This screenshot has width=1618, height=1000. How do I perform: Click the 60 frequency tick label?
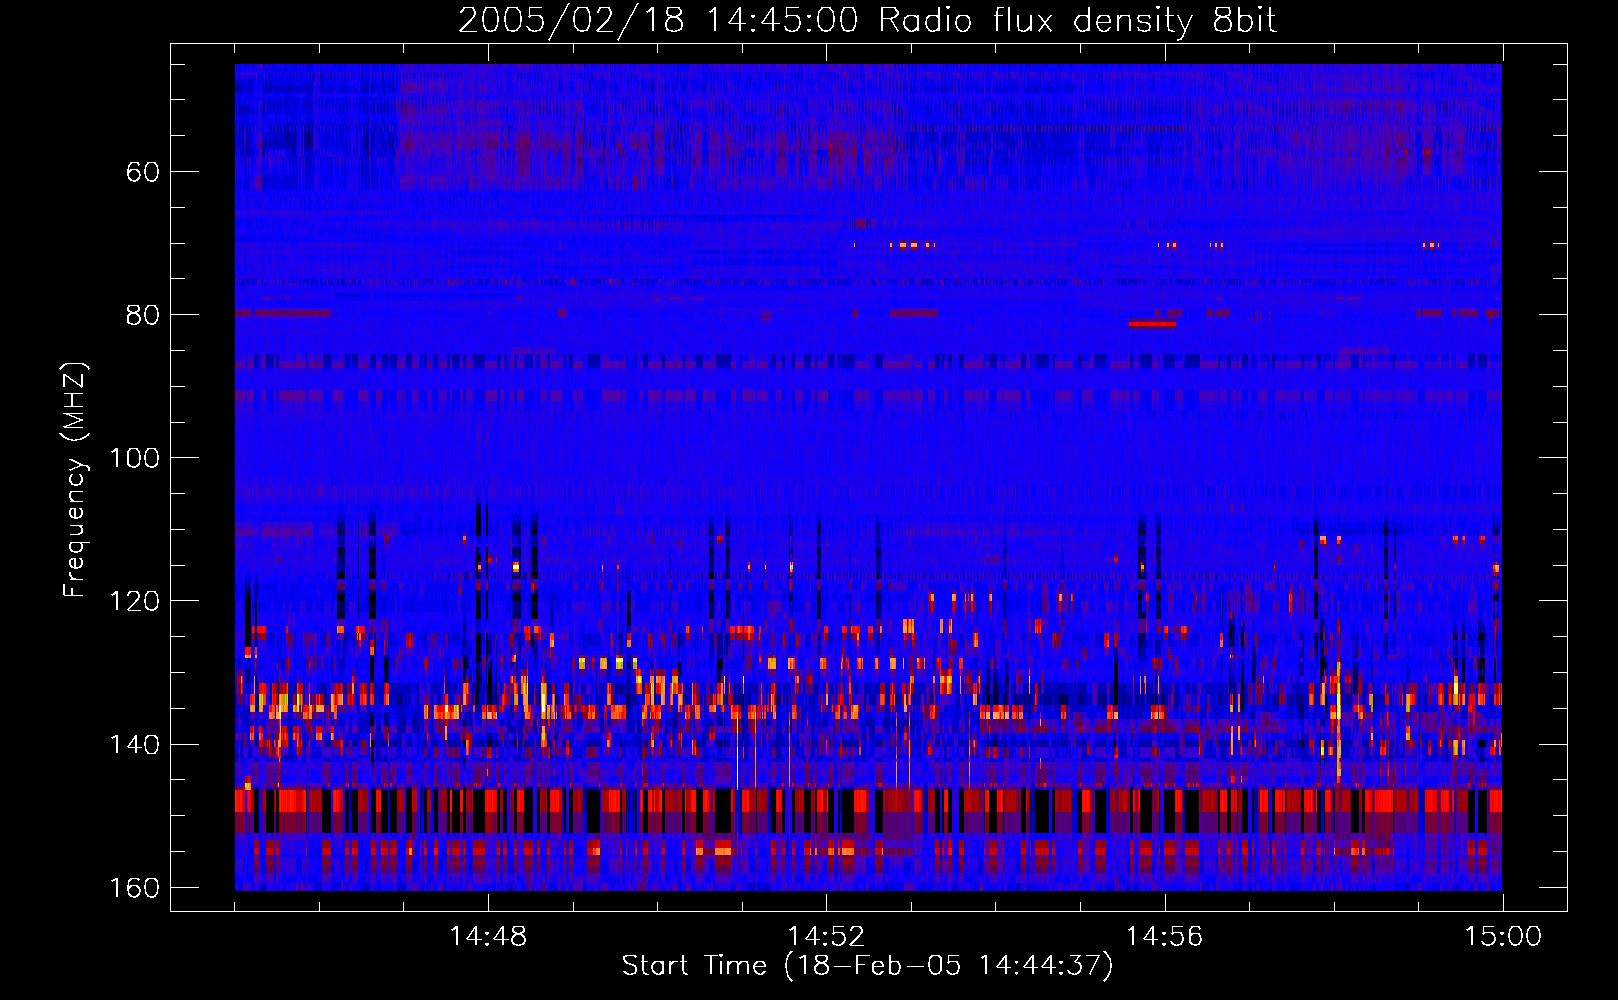click(143, 172)
